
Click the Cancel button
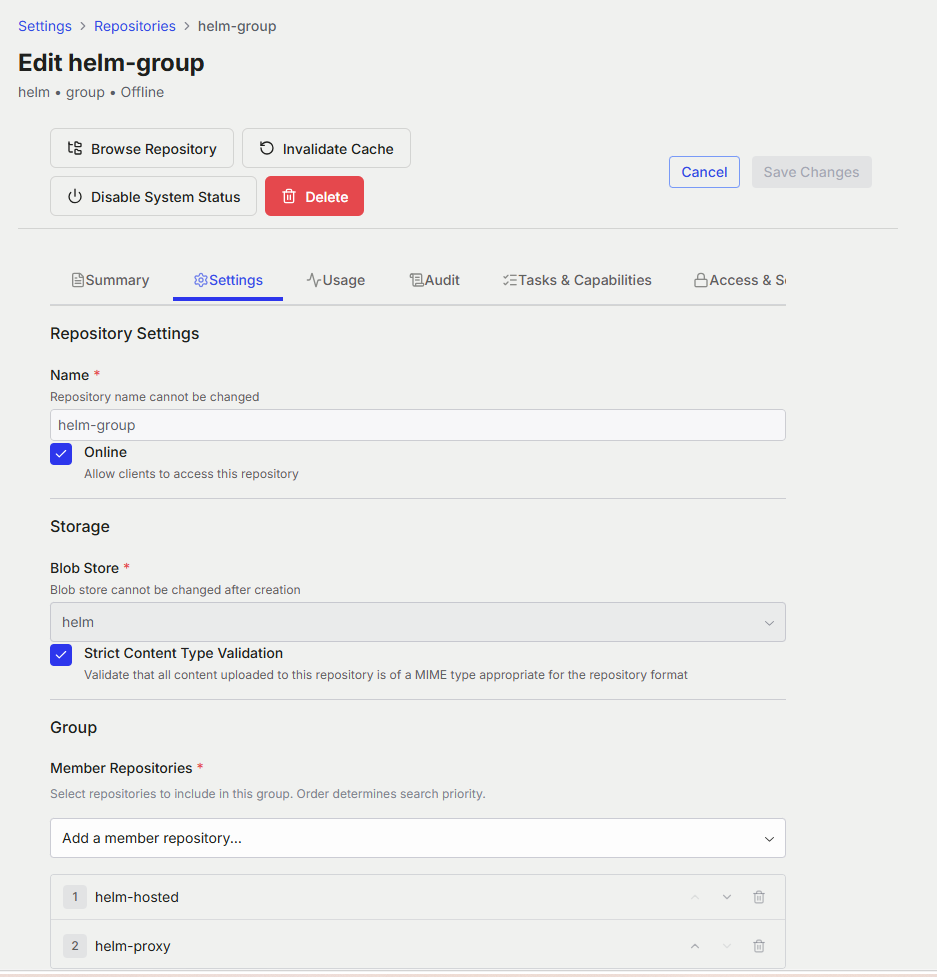pyautogui.click(x=704, y=172)
